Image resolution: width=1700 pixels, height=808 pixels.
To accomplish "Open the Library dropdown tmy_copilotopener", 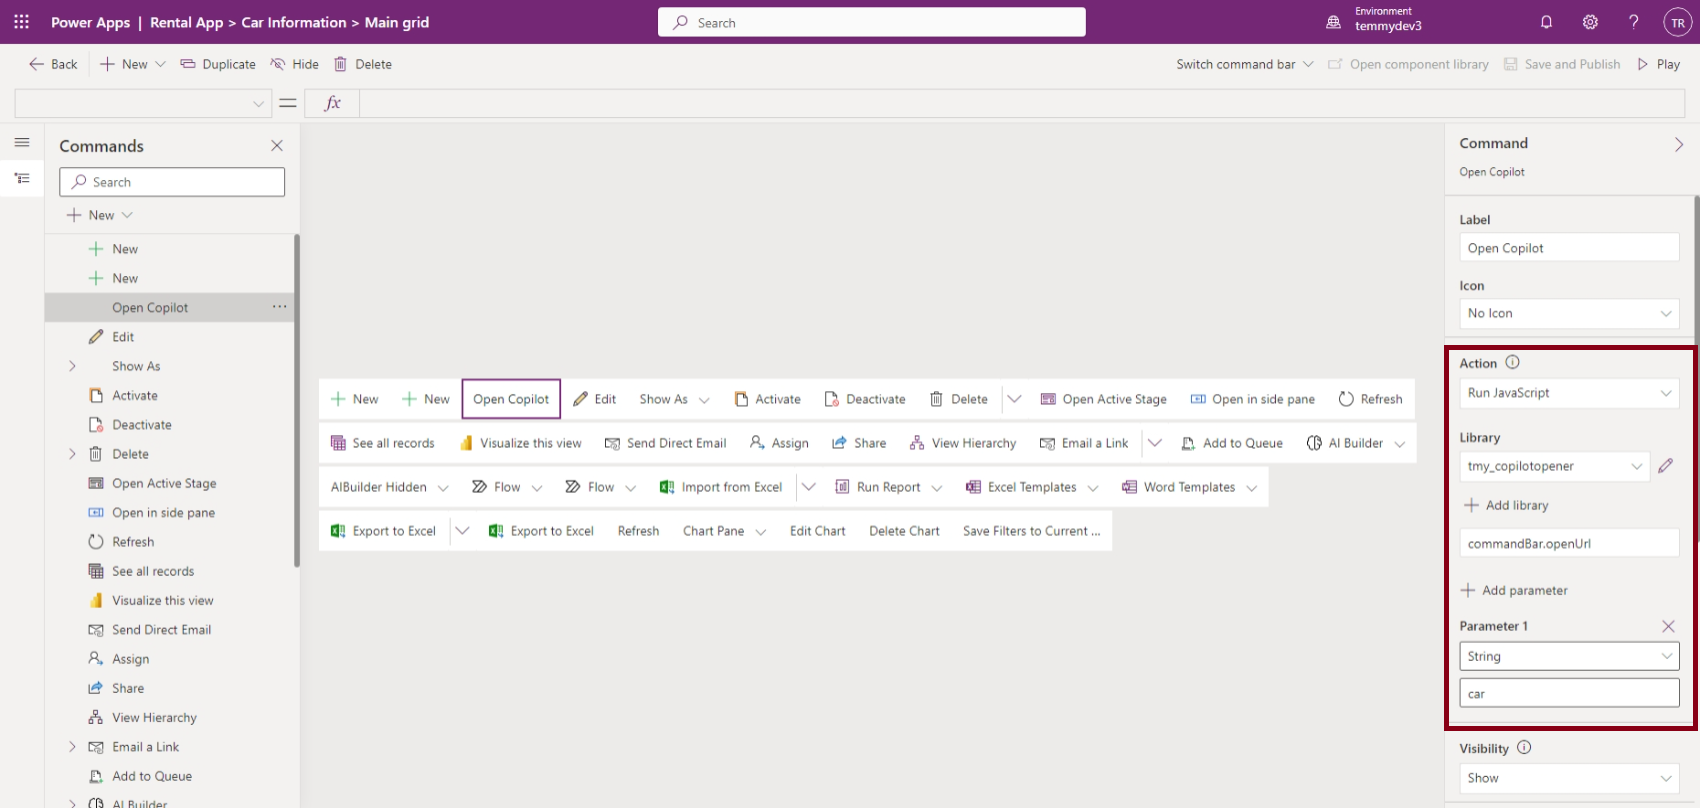I will pos(1554,466).
